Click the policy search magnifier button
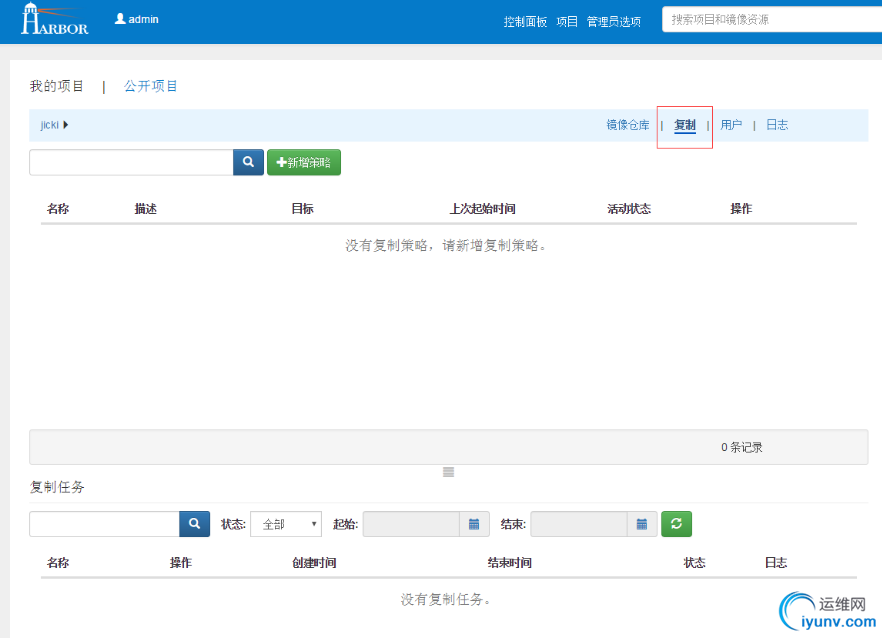 248,162
